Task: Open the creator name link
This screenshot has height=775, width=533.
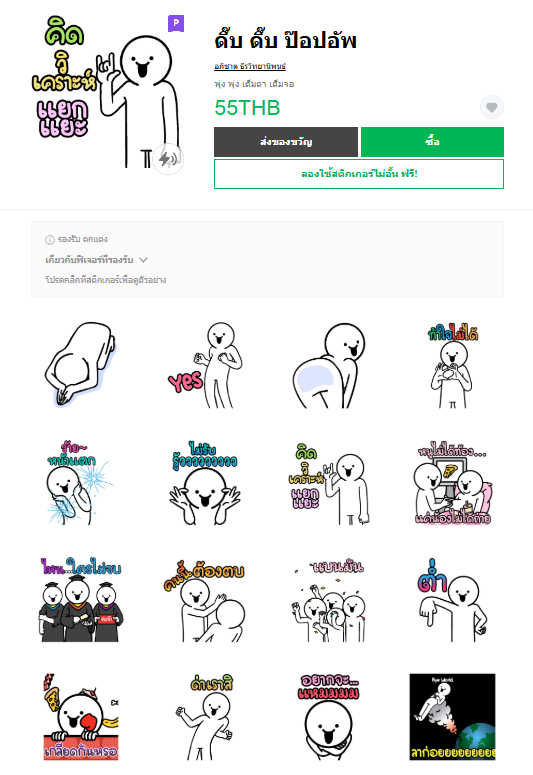Action: 250,66
